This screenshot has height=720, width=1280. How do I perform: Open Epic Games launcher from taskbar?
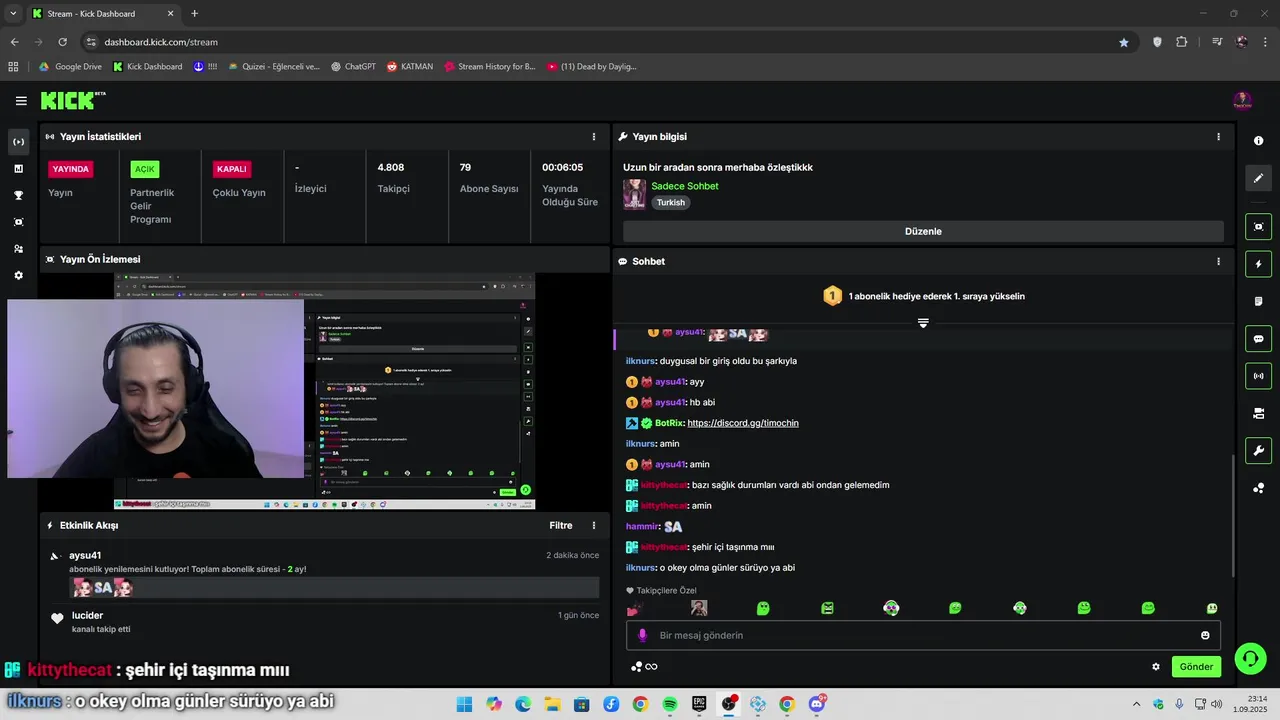pos(699,704)
